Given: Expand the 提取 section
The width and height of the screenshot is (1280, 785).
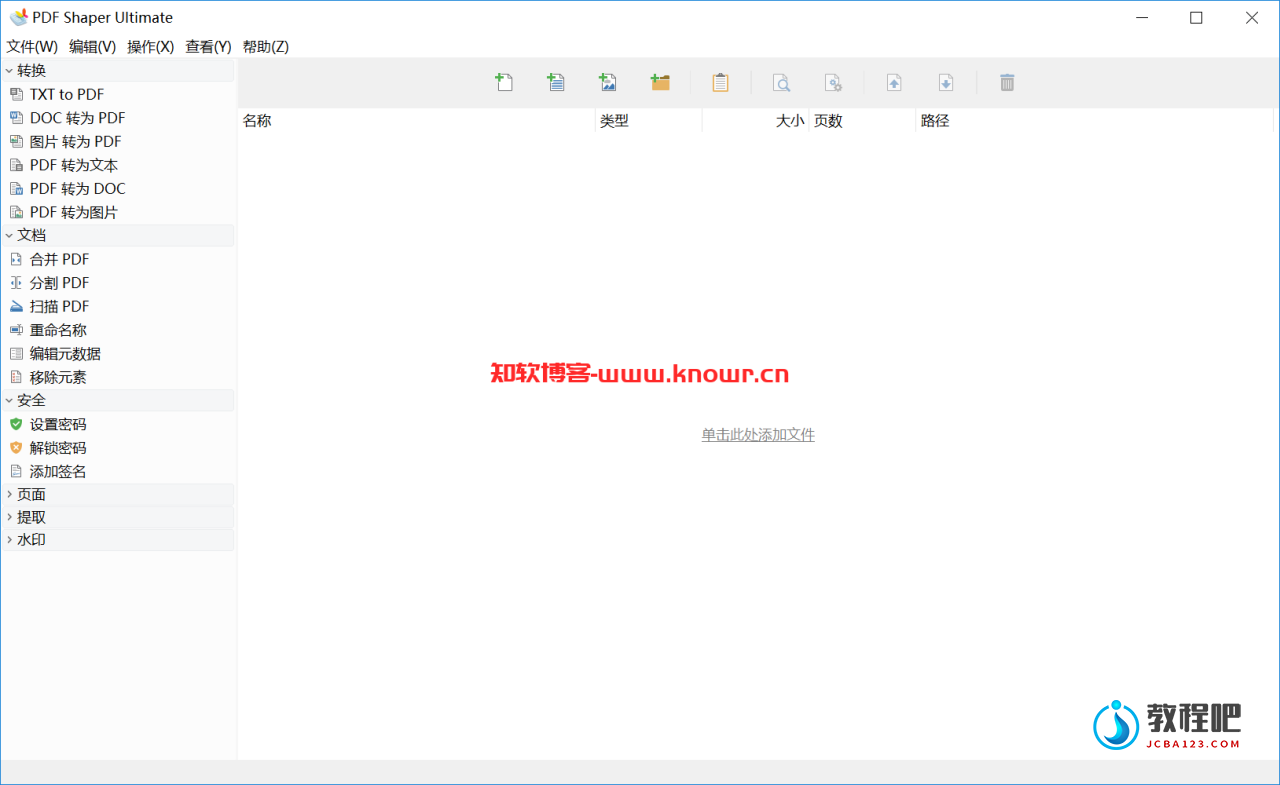Looking at the screenshot, I should pos(10,518).
